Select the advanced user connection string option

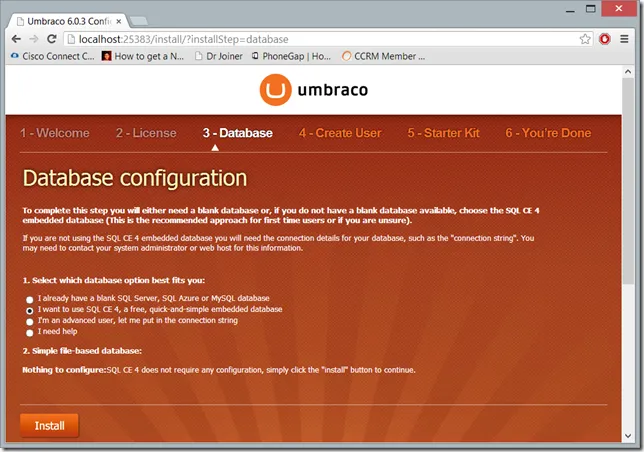[x=30, y=322]
